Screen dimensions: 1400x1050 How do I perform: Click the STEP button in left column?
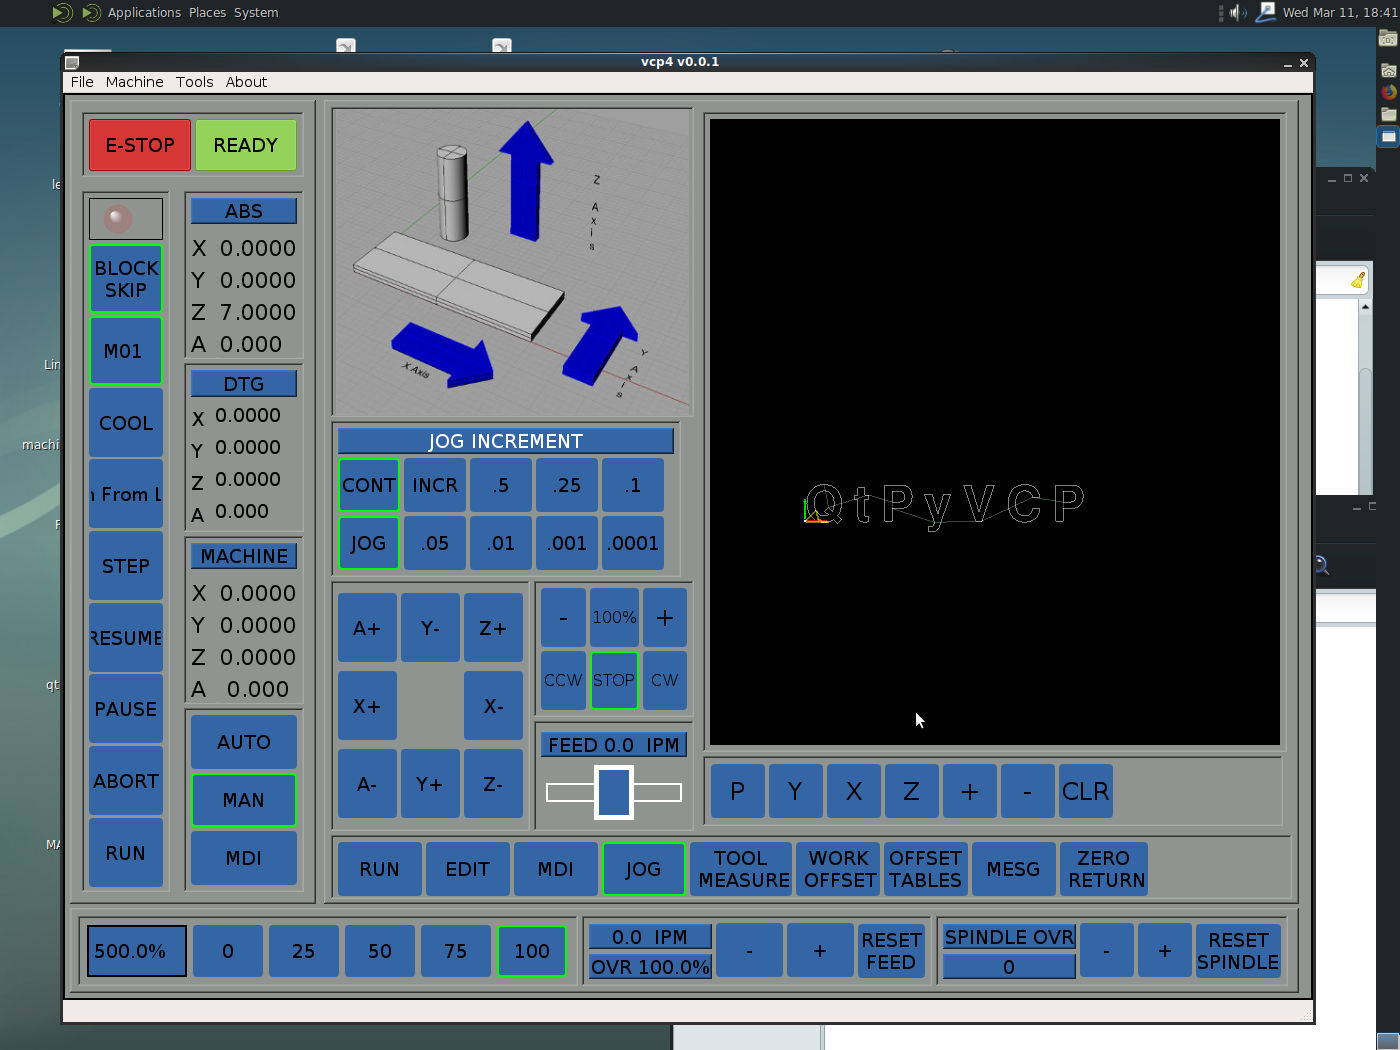pos(126,566)
